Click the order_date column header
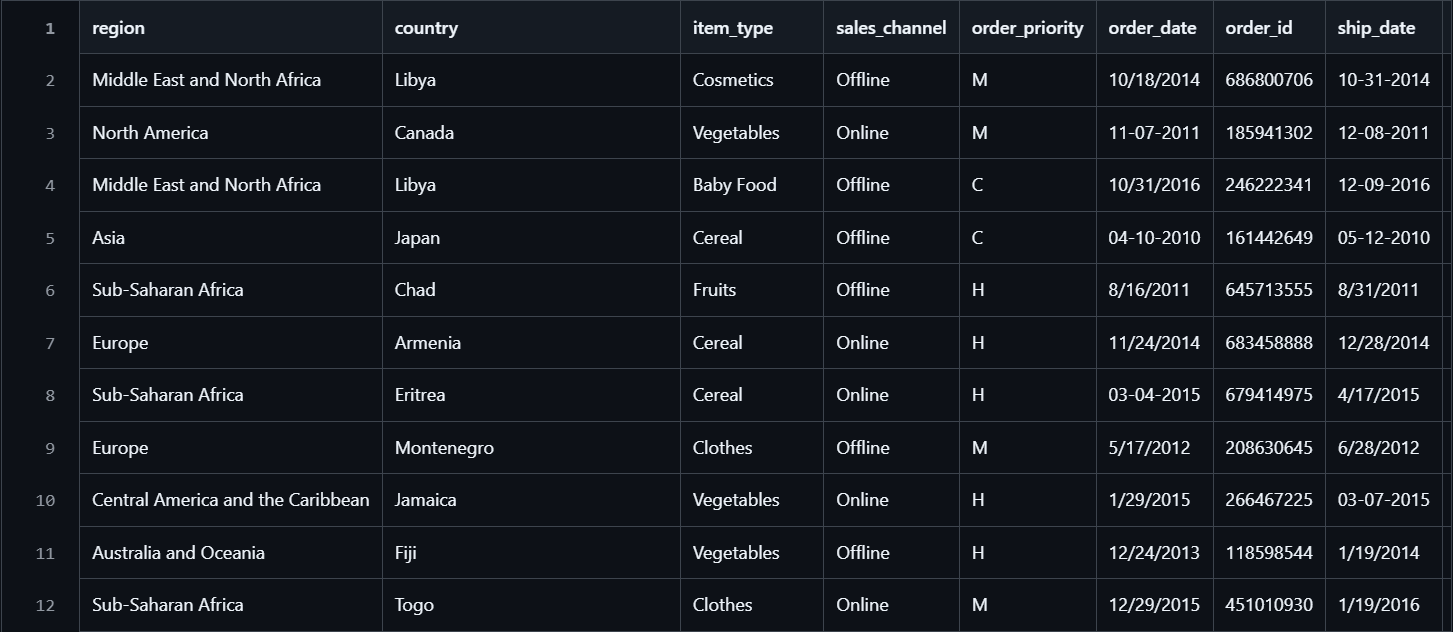Screen dimensions: 1453x632 (x=1152, y=28)
